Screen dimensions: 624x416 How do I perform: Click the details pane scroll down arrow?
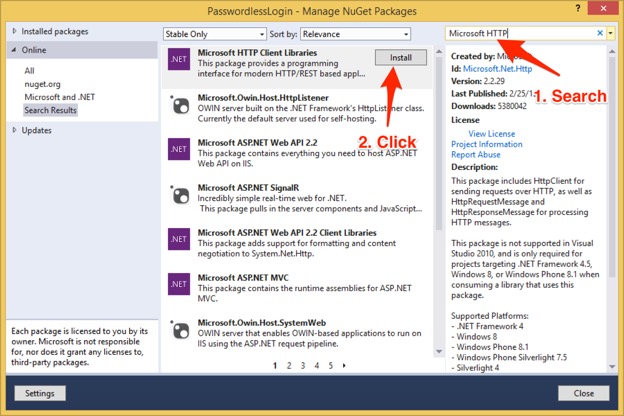coord(612,367)
